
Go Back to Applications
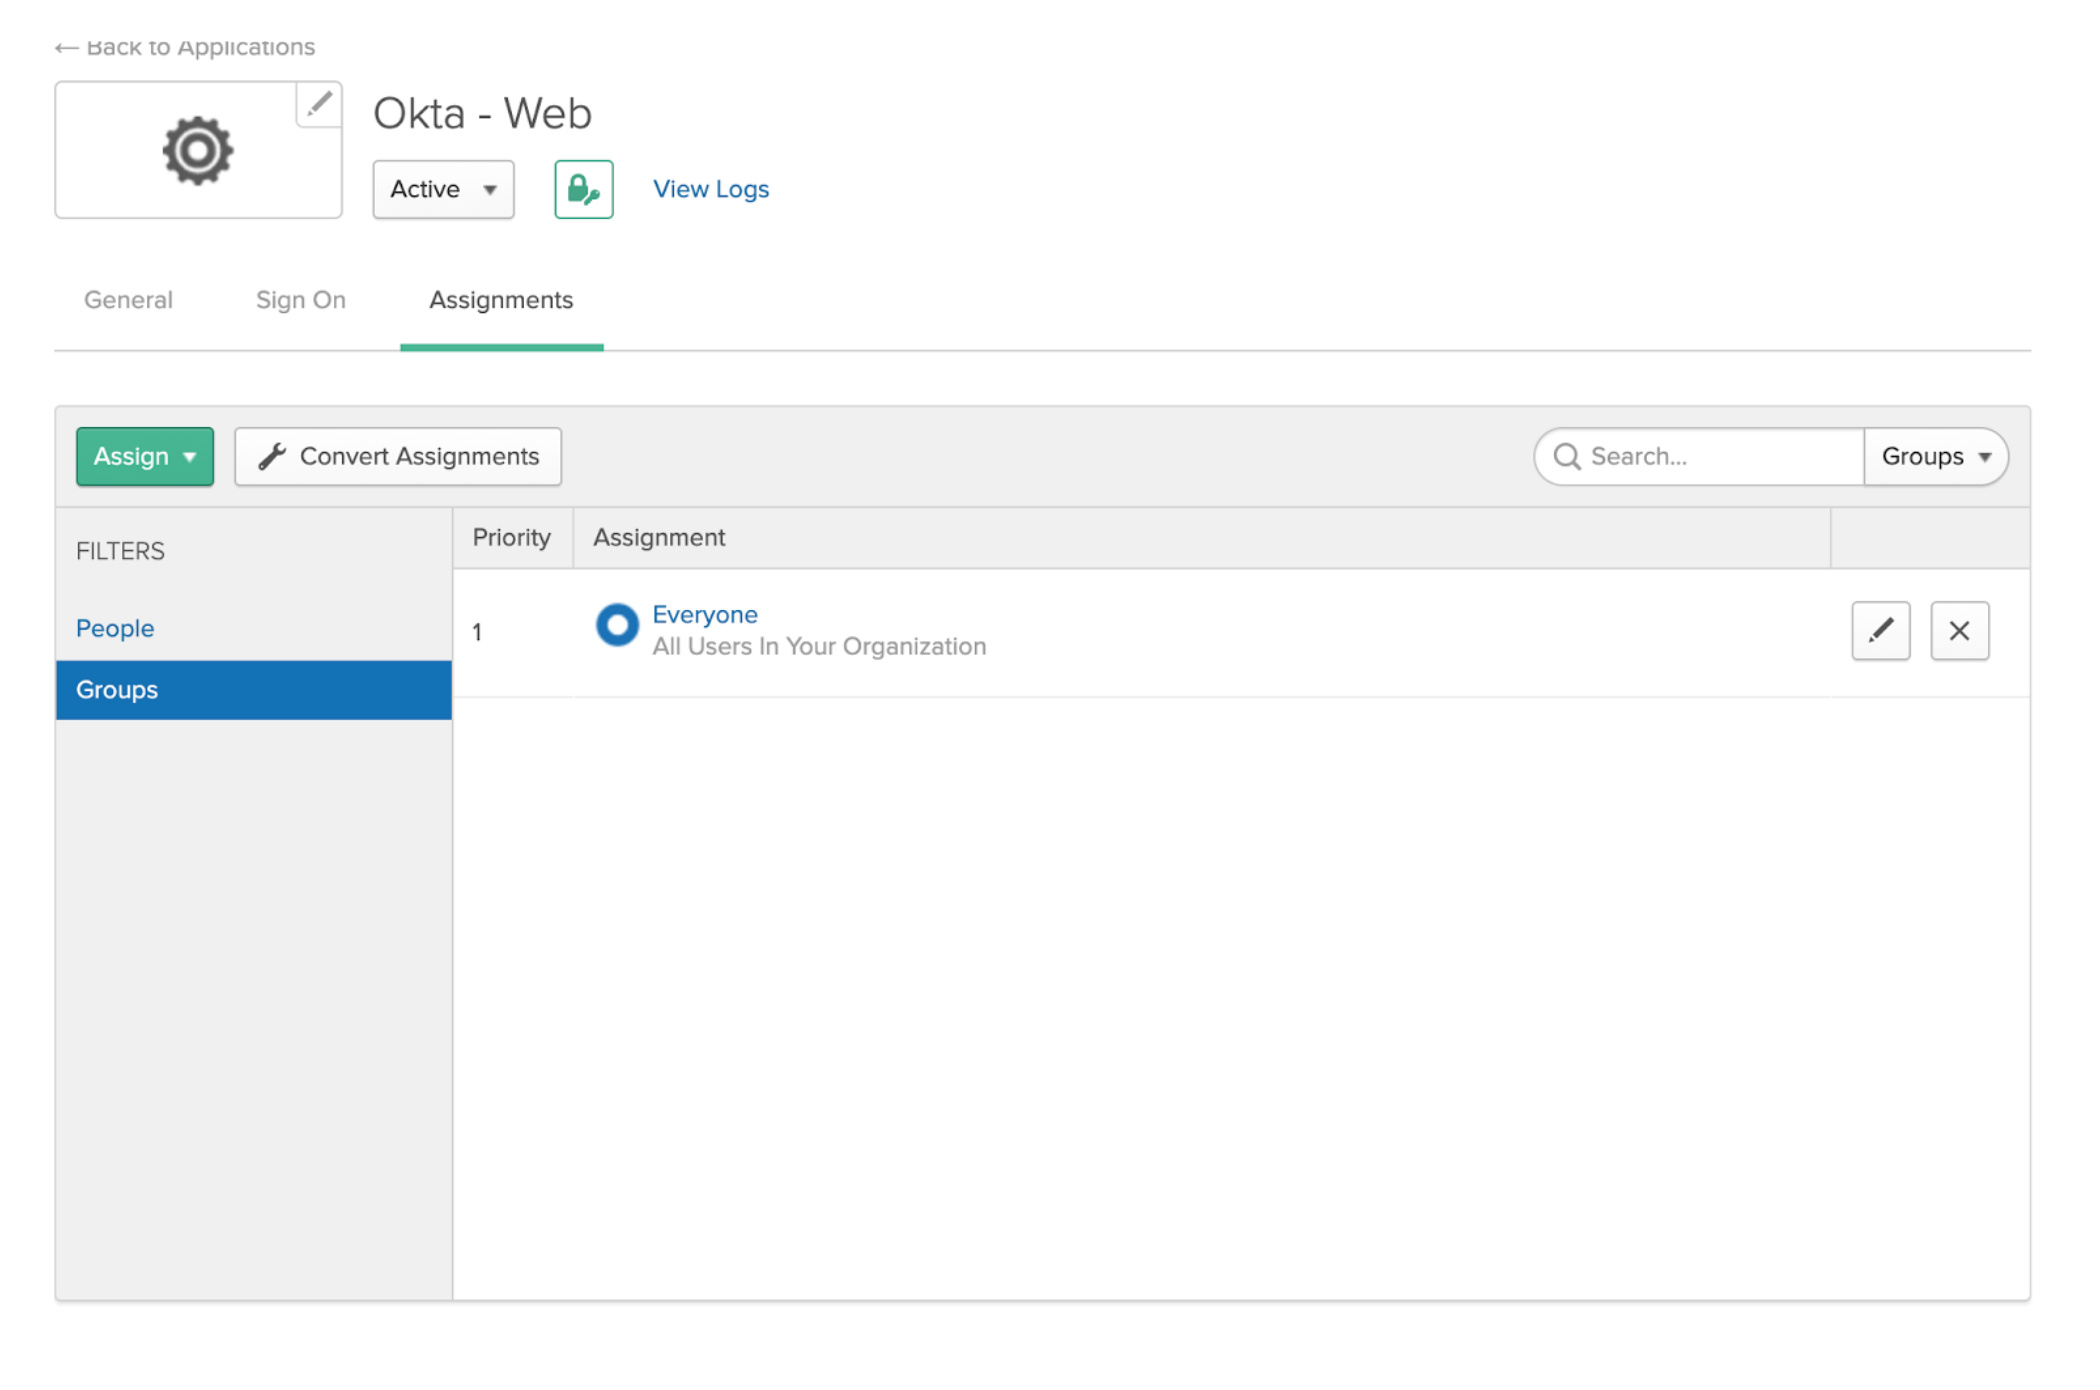(x=185, y=47)
